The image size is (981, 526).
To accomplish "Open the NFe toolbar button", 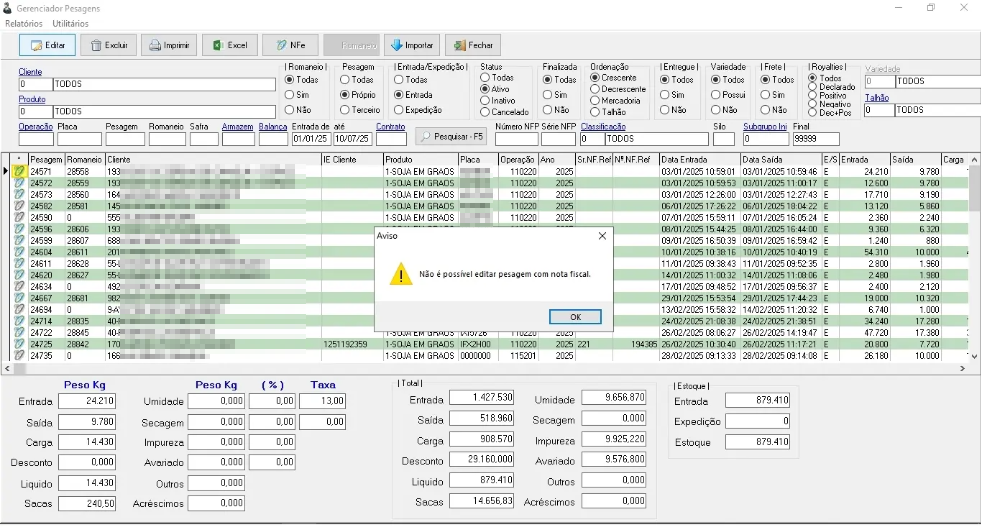I will point(290,45).
